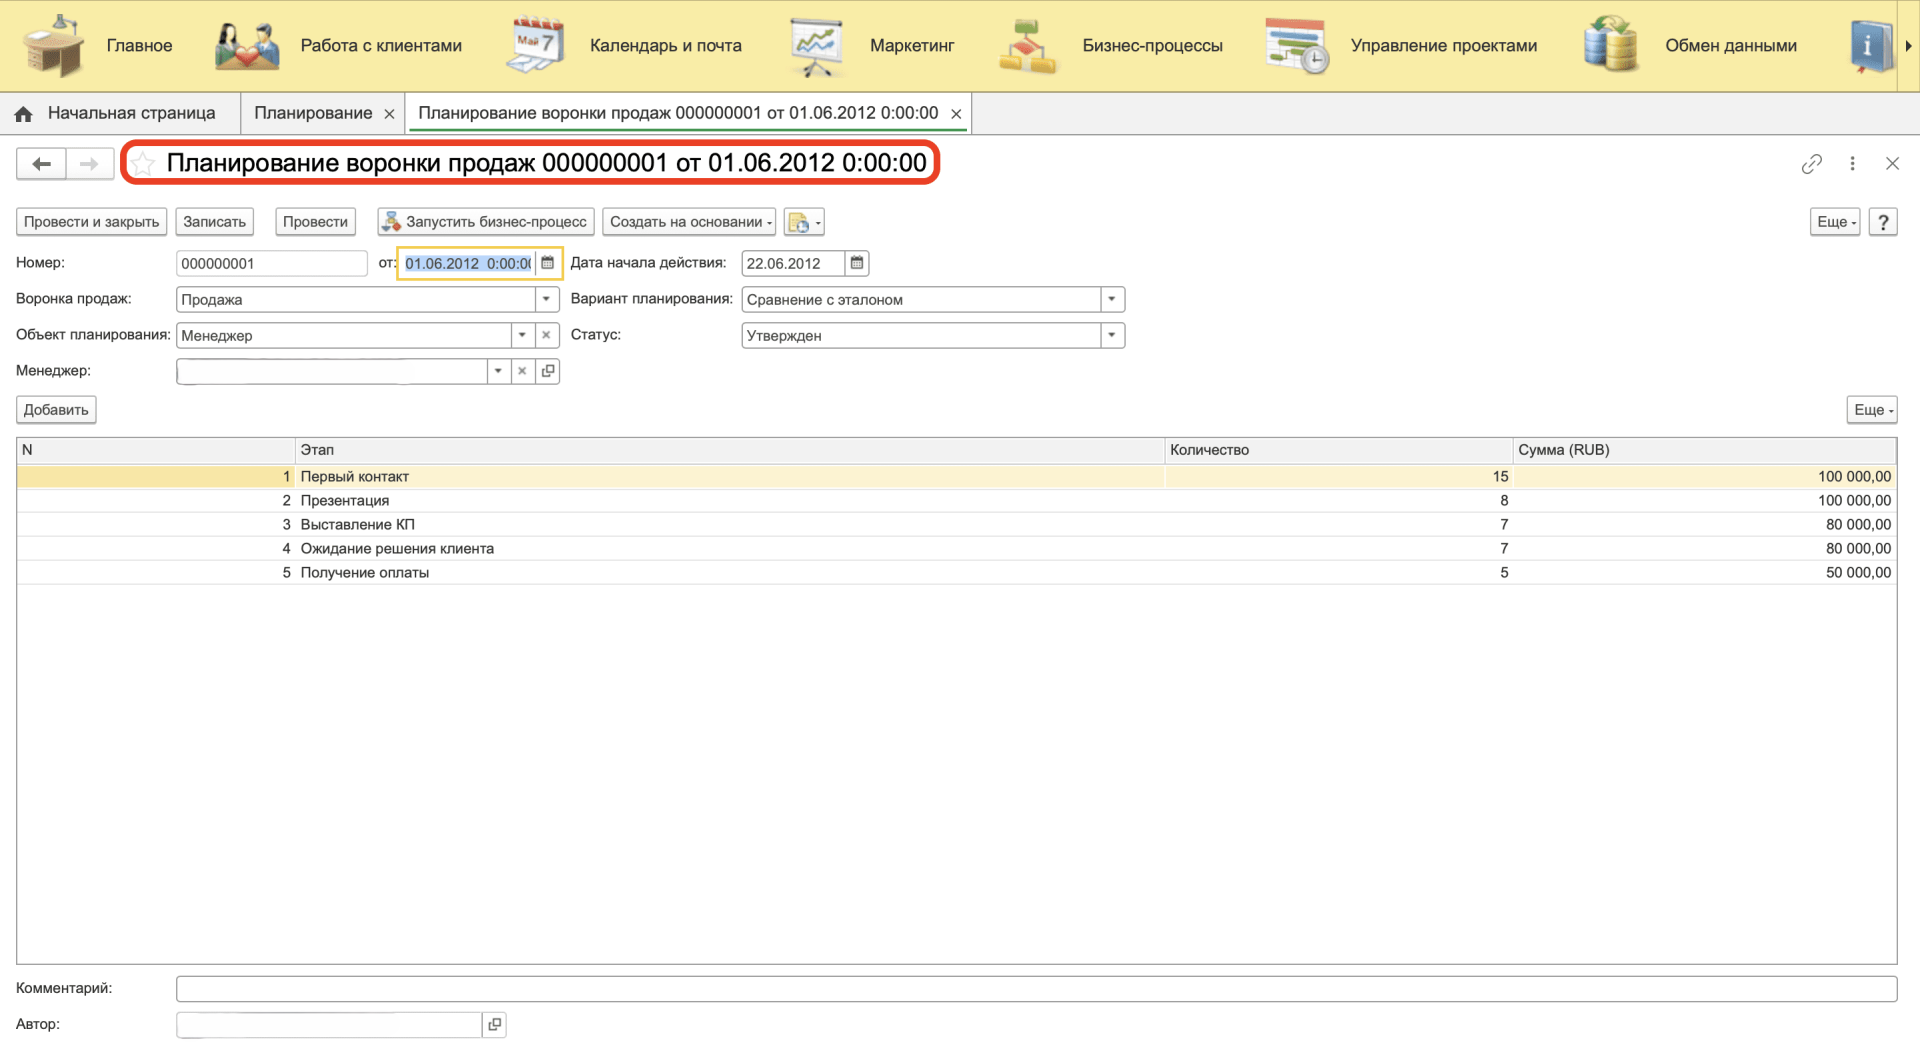Open the Маркетинг section
Screen dimensions: 1920x1053
pyautogui.click(x=911, y=46)
